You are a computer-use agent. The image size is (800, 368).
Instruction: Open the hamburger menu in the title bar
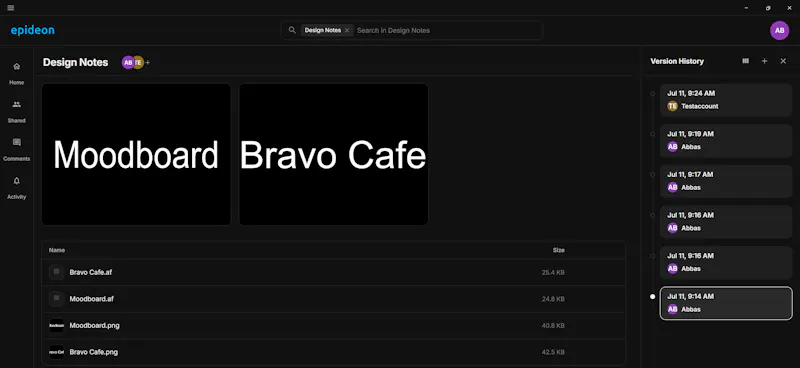tap(11, 8)
